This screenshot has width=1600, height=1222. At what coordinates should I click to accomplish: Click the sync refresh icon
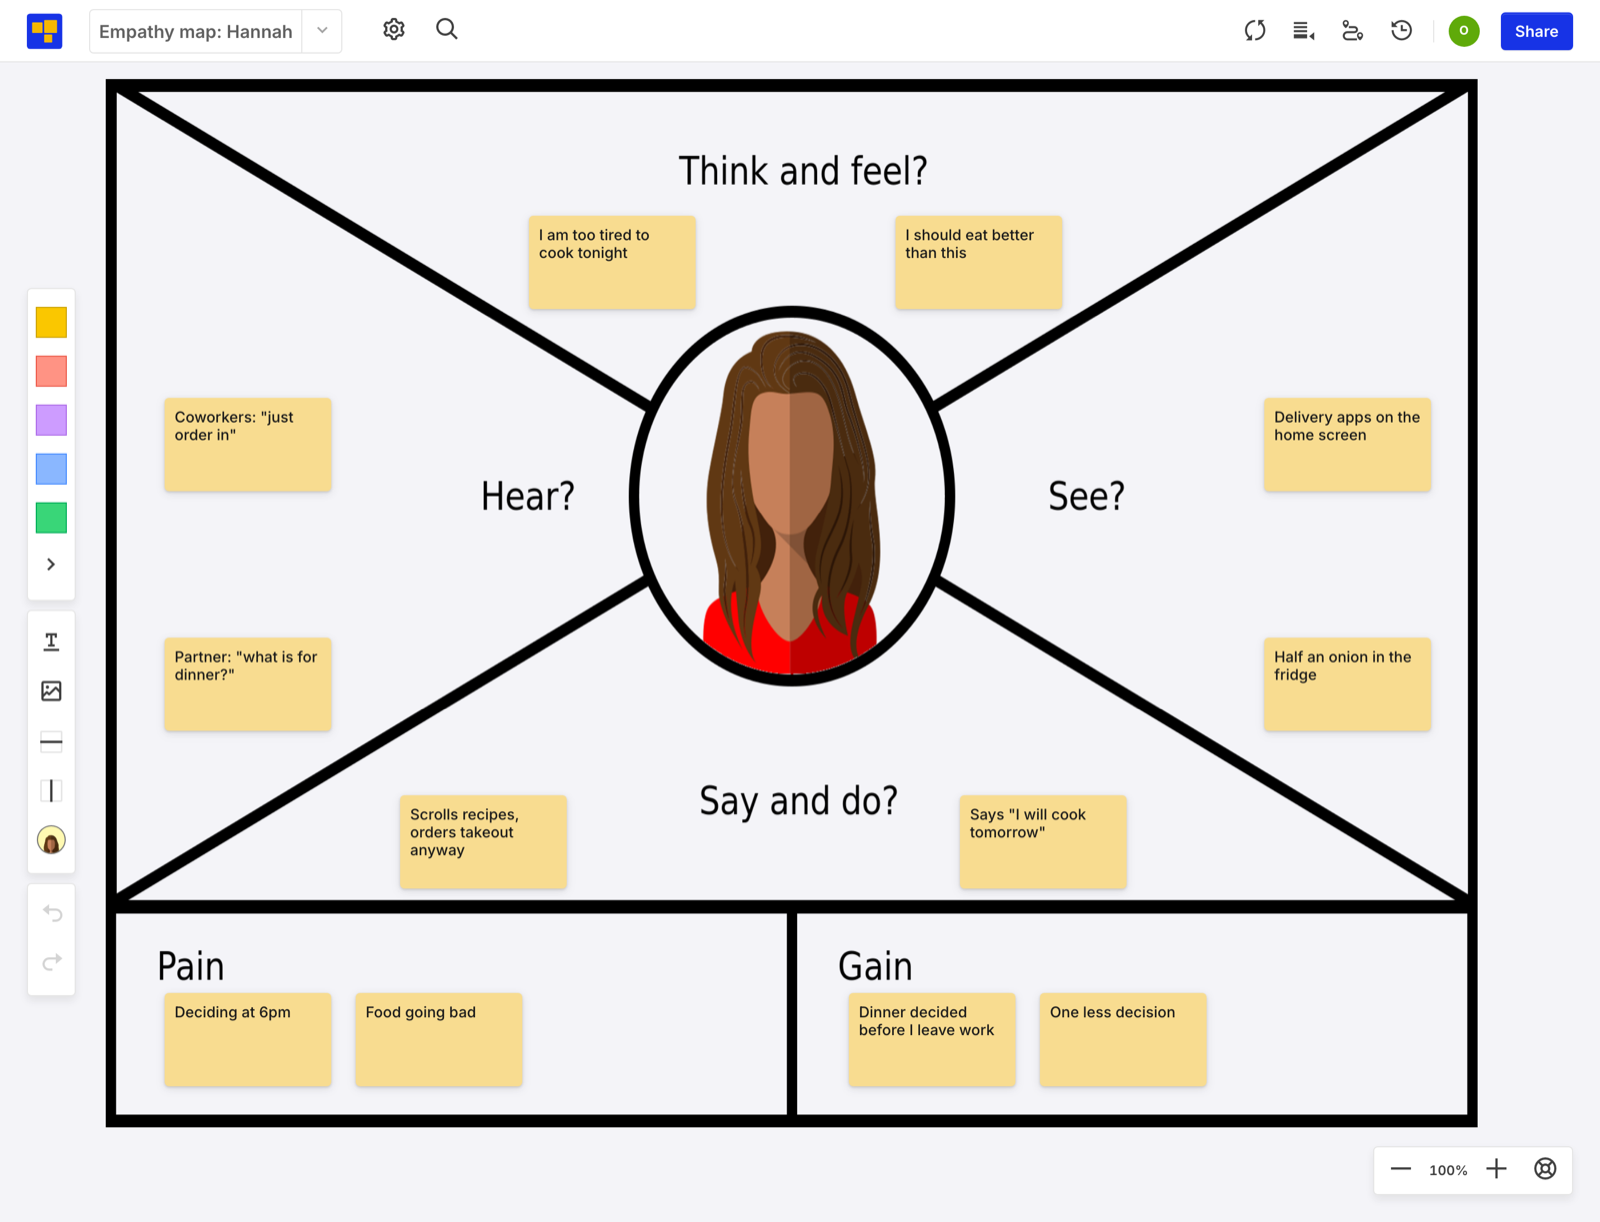pyautogui.click(x=1255, y=31)
